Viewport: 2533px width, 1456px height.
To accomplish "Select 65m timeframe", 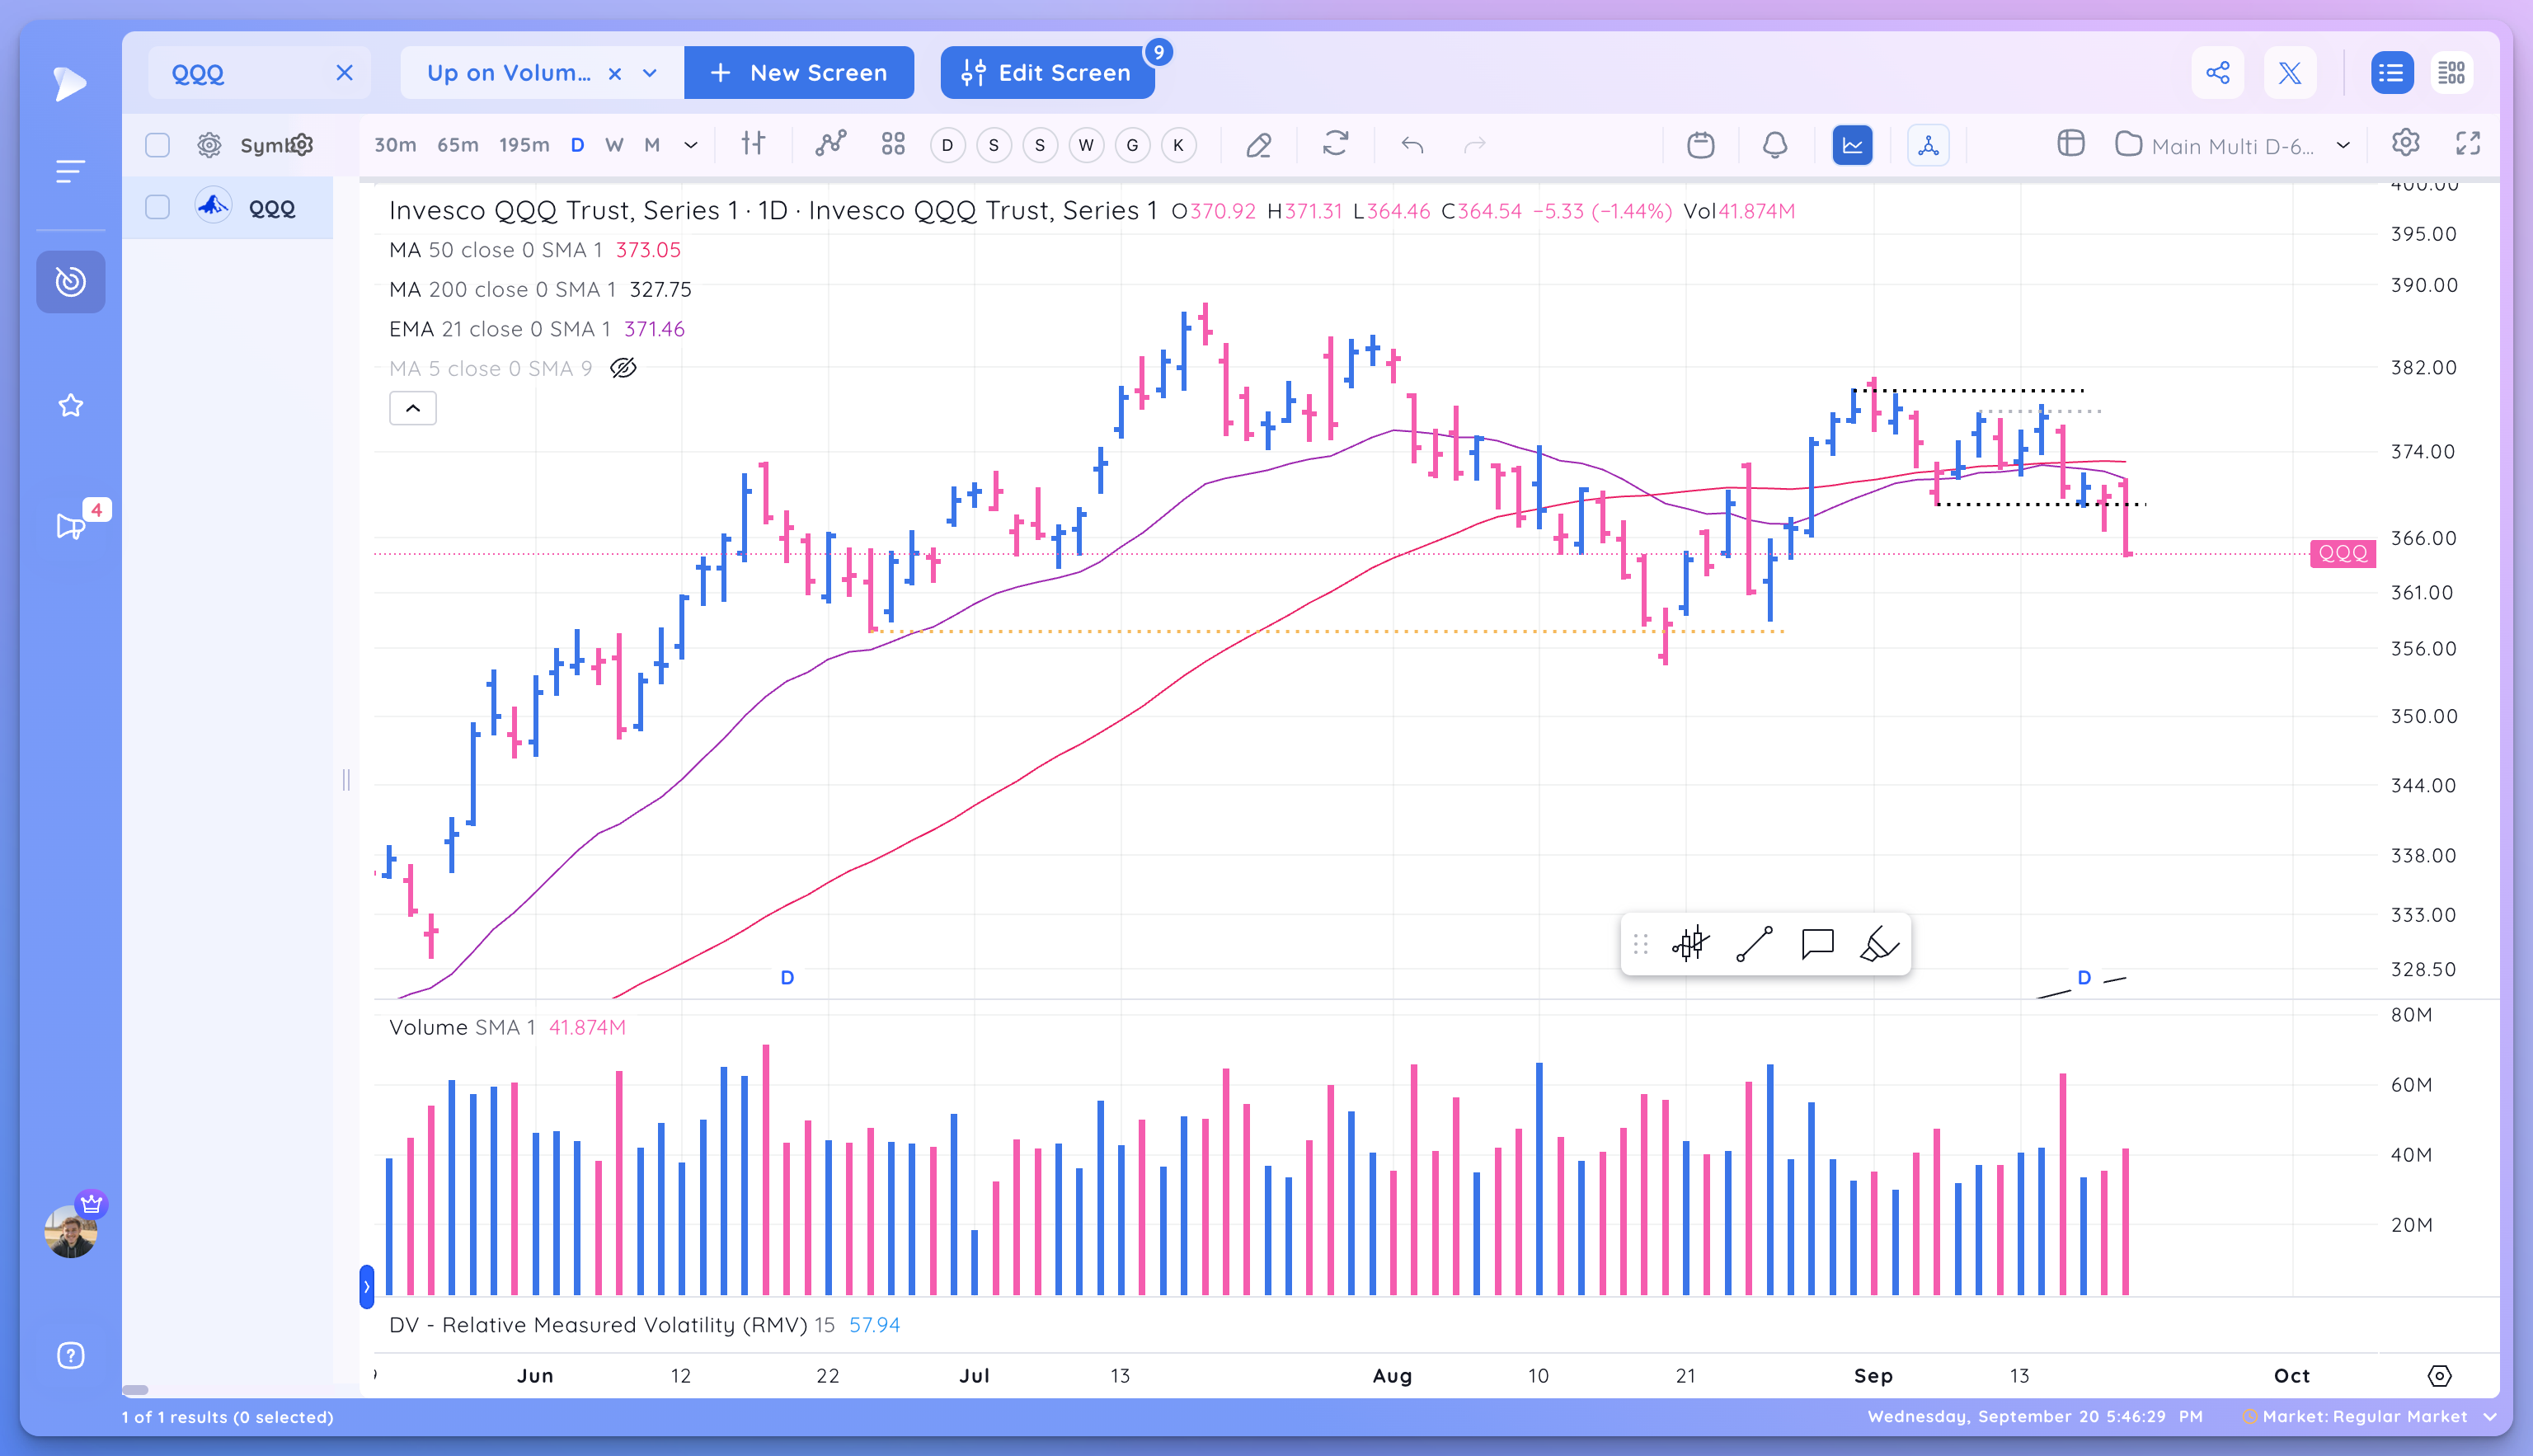I will point(458,145).
